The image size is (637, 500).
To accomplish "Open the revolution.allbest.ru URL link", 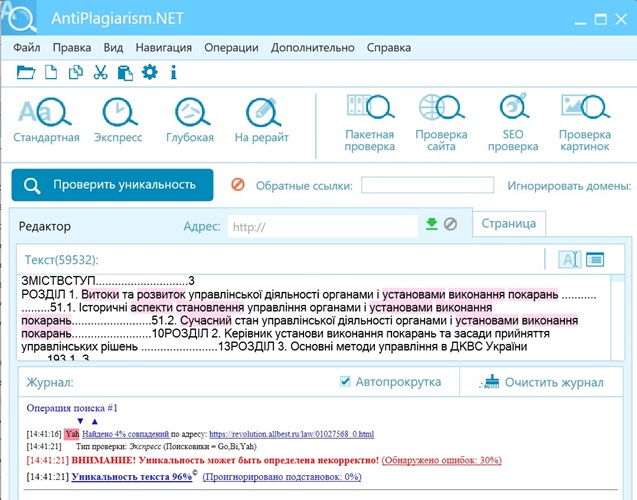I will point(292,434).
